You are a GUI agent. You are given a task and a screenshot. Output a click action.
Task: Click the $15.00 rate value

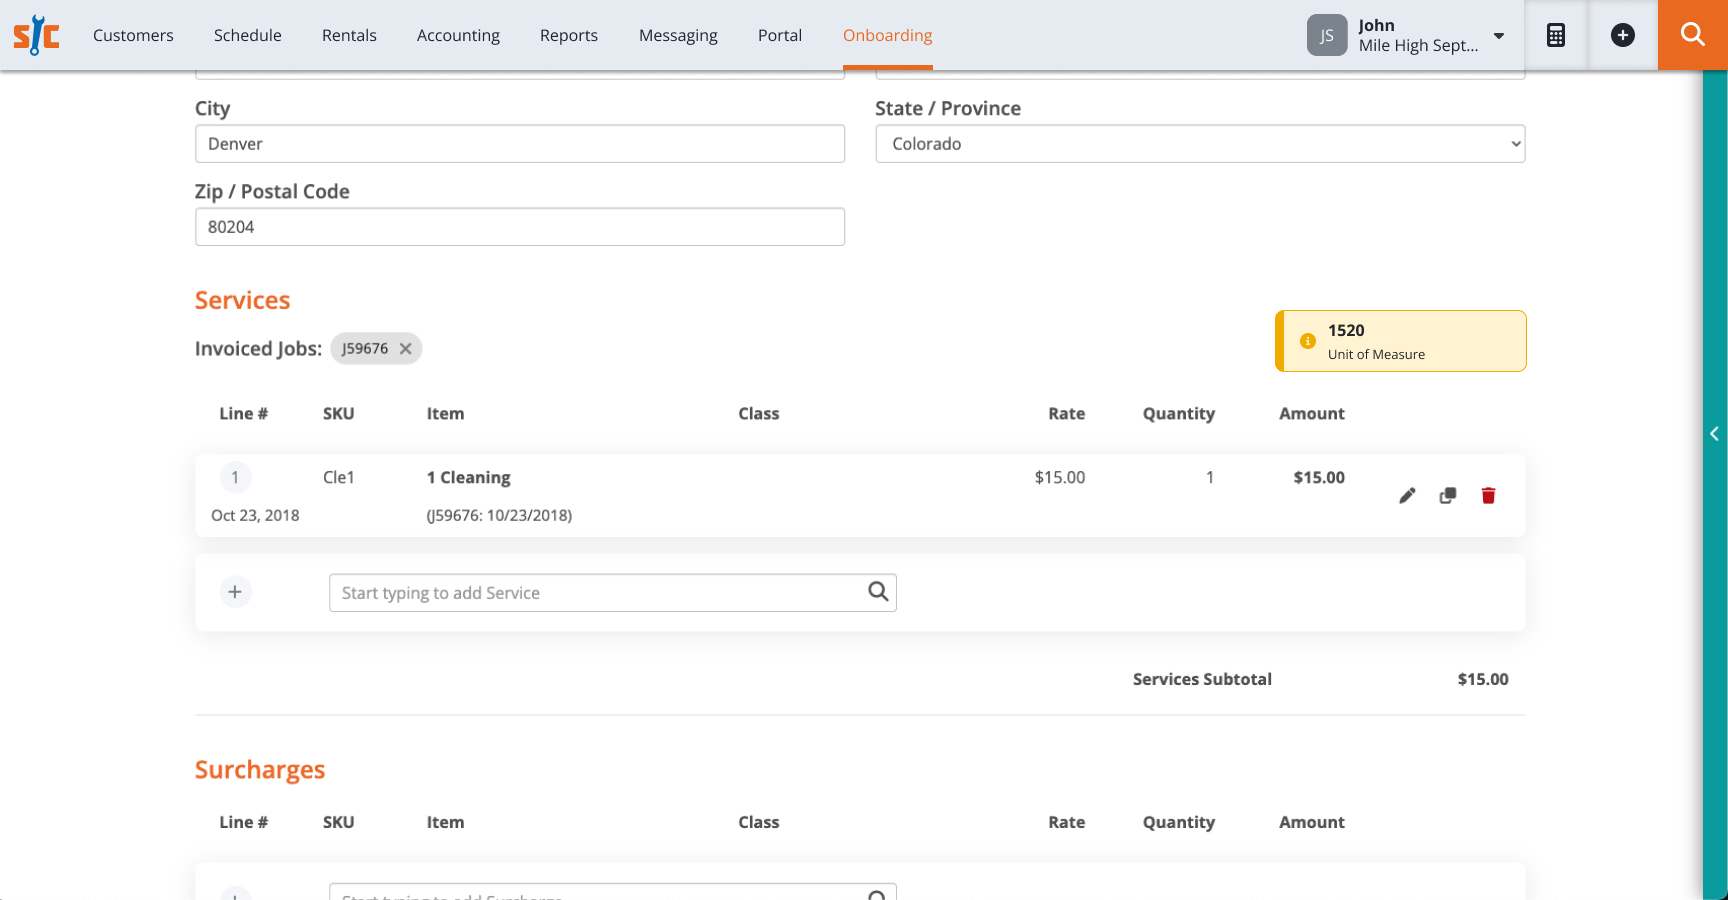1060,478
